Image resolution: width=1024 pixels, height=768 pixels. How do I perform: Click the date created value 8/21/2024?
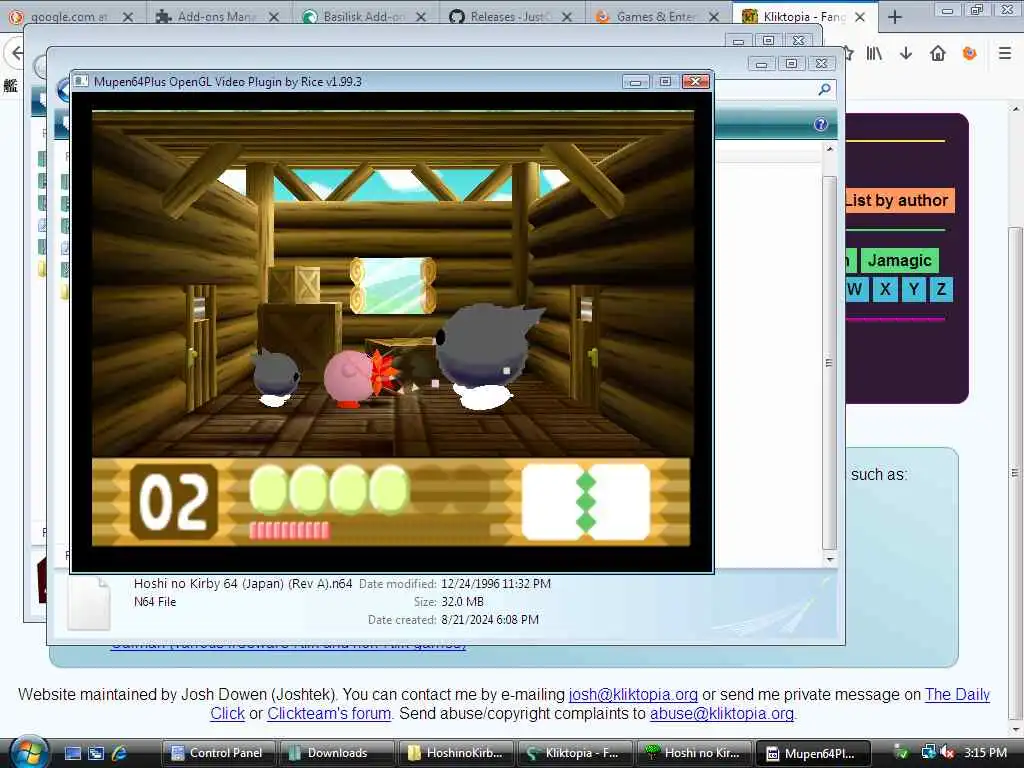pos(490,620)
